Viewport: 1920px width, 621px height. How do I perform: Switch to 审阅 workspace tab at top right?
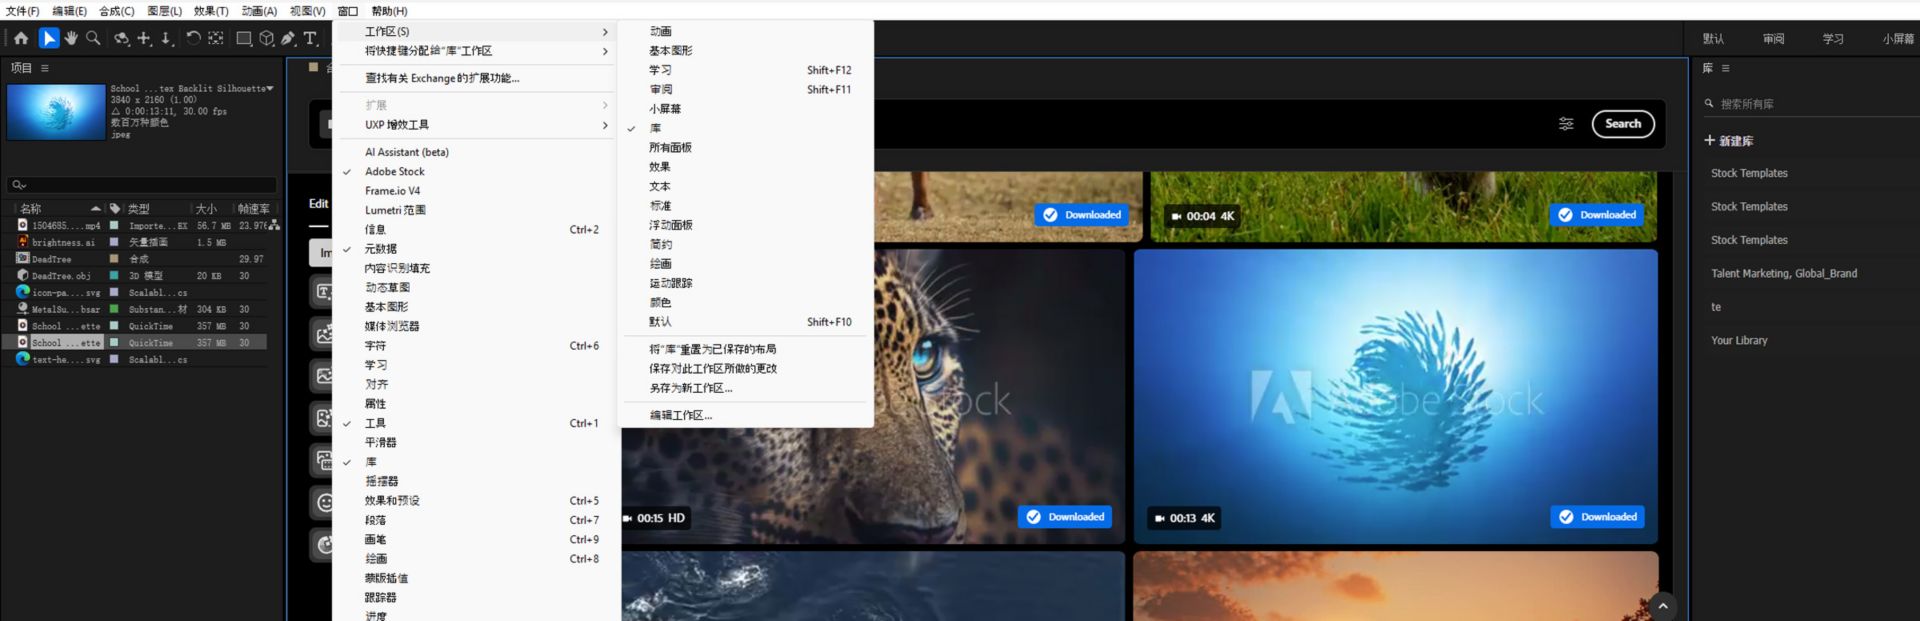coord(1773,39)
